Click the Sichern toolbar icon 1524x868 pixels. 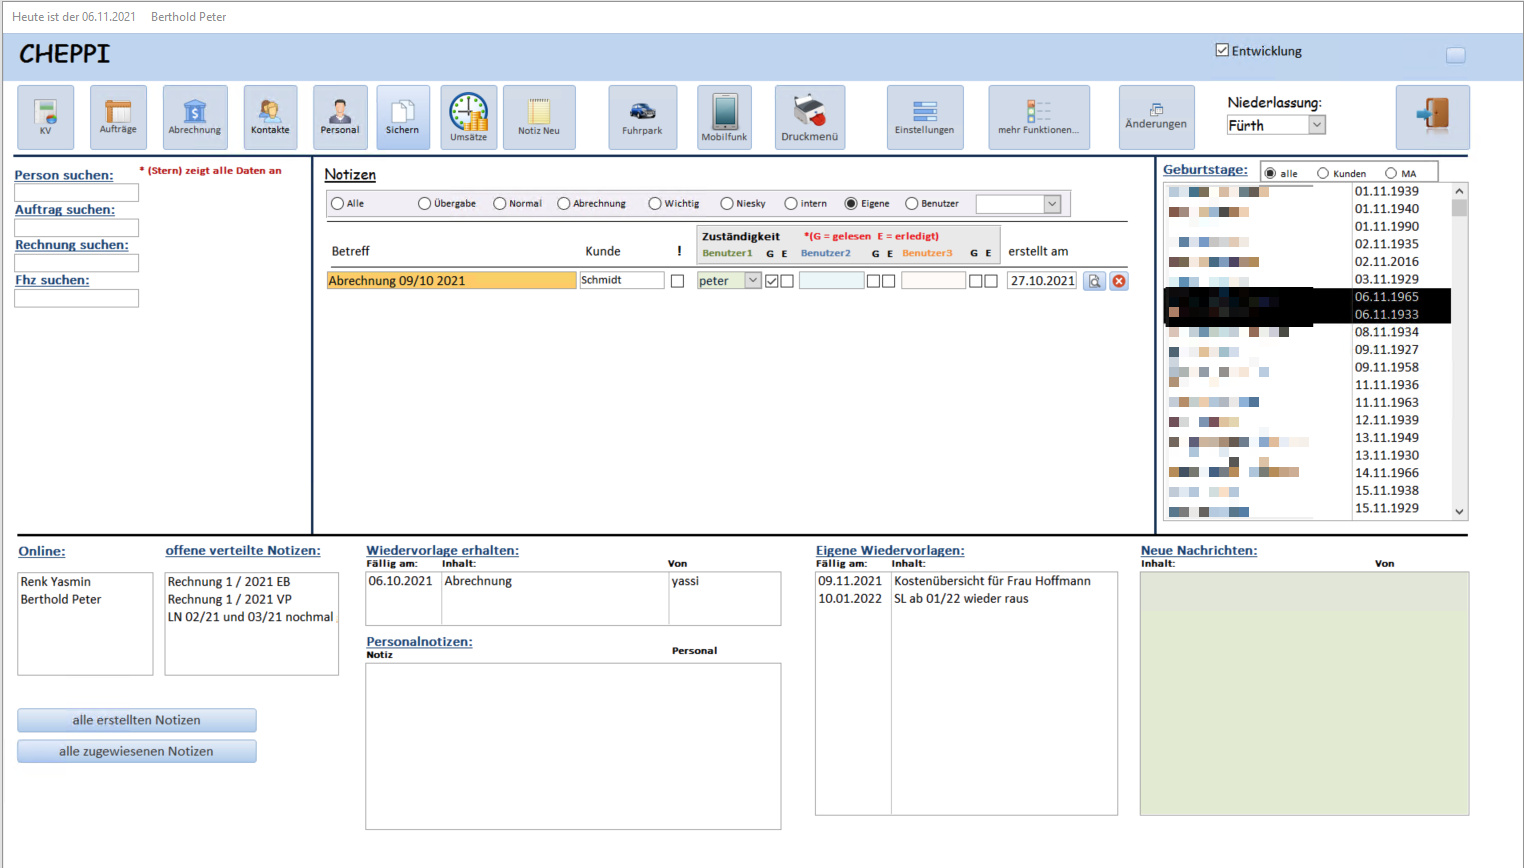(403, 117)
